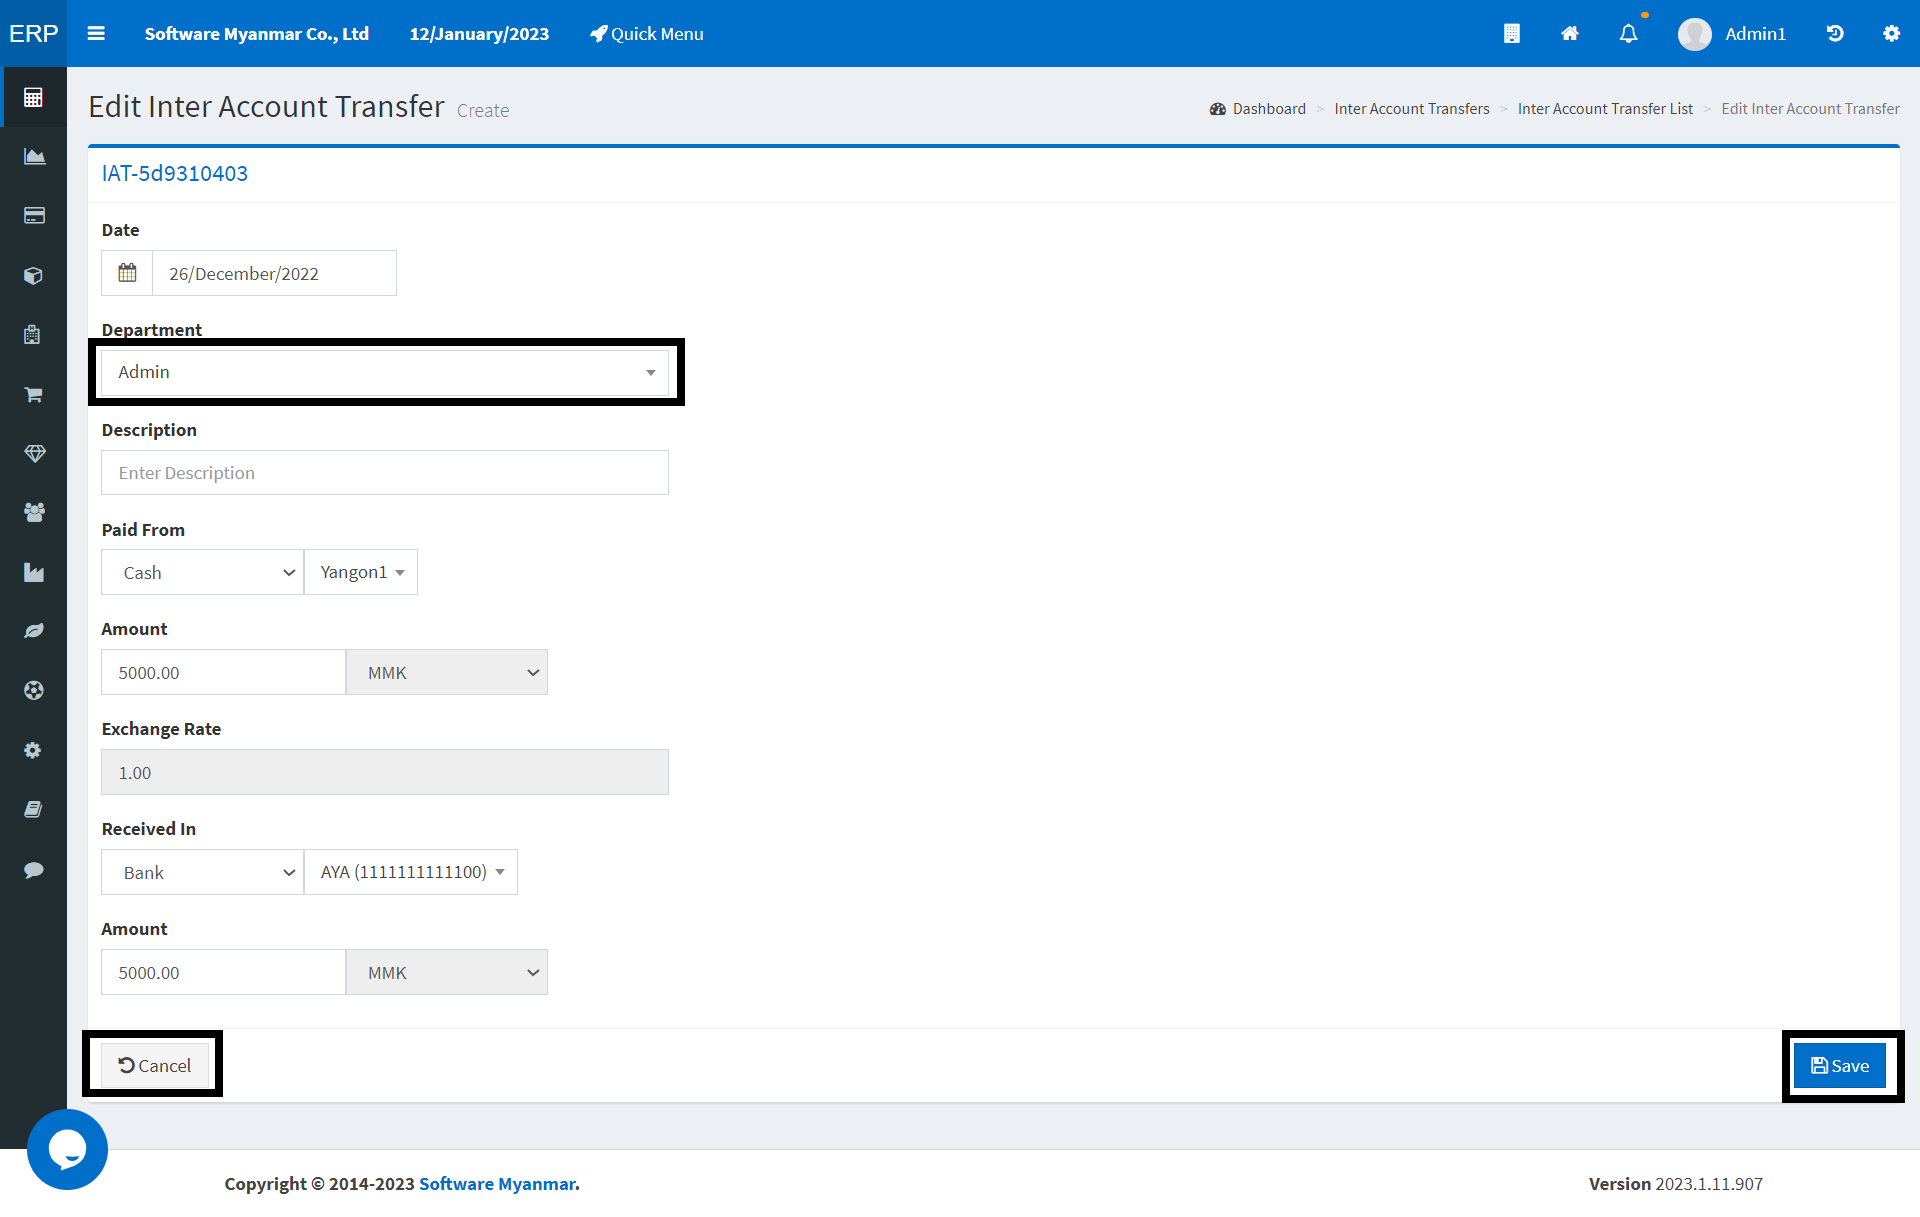Click the Received In amount 5000.00 field

point(223,972)
